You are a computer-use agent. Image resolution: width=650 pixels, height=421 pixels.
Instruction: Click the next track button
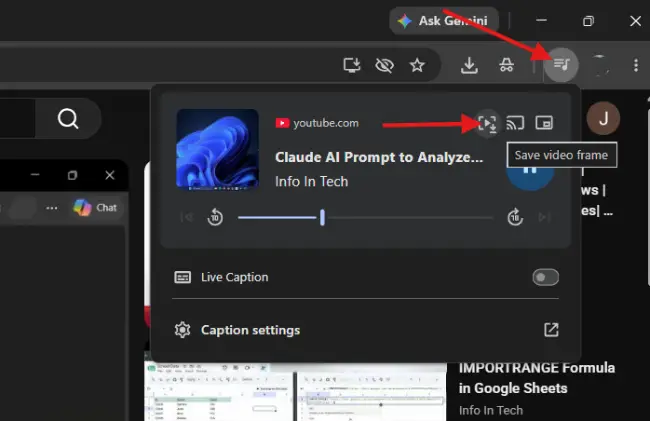[x=544, y=217]
